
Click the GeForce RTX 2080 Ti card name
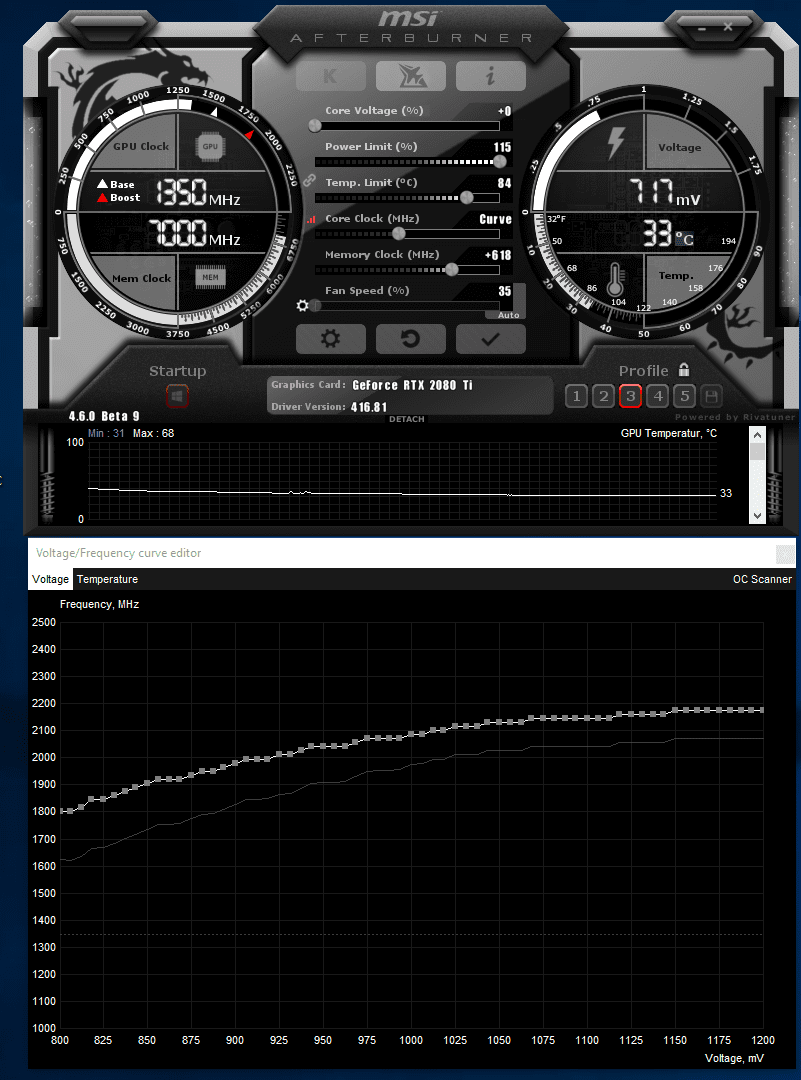click(x=412, y=385)
